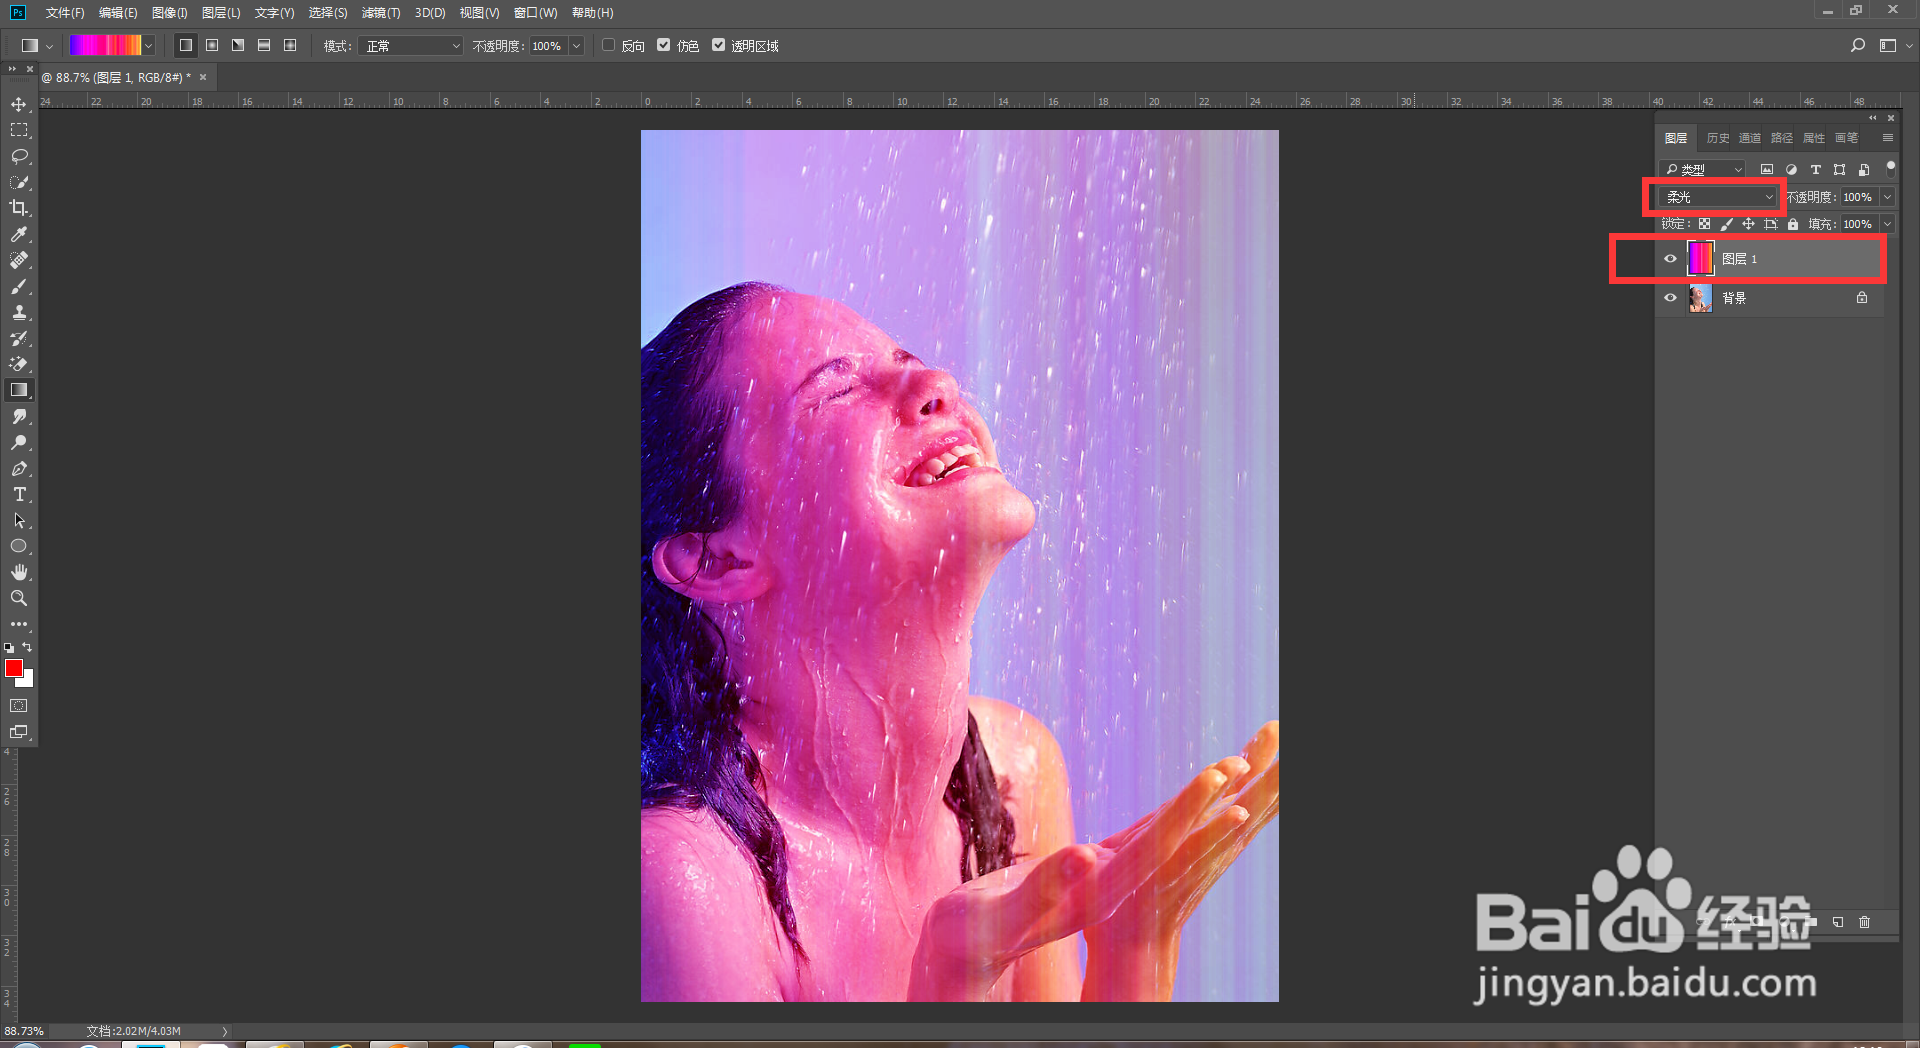Expand layer opacity slider arrow
This screenshot has height=1048, width=1920.
tap(1887, 197)
